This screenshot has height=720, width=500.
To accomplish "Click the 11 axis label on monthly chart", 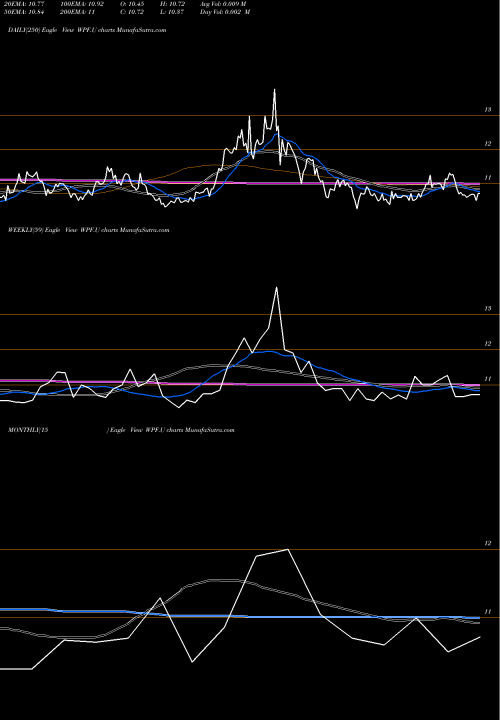I will [x=488, y=612].
